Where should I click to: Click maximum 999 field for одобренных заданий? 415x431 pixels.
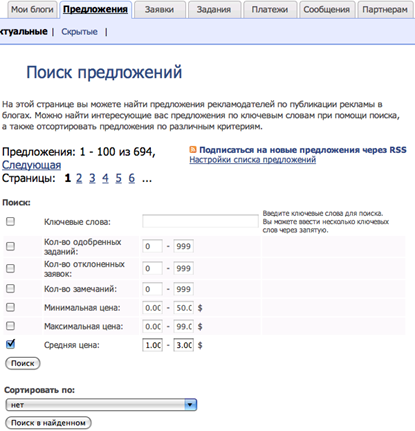tap(183, 246)
